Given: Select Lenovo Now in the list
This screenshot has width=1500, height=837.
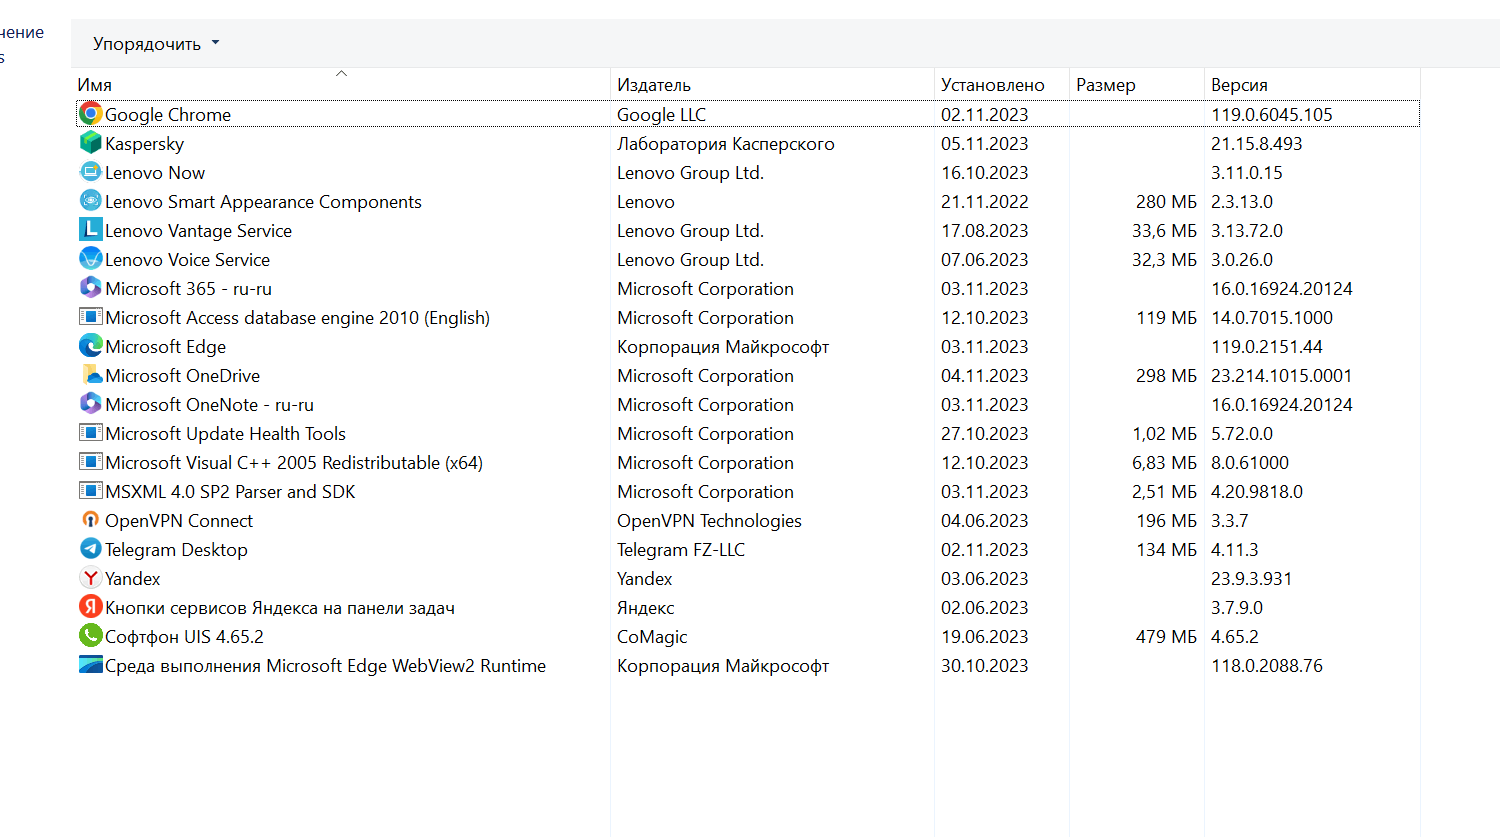Looking at the screenshot, I should tap(155, 173).
